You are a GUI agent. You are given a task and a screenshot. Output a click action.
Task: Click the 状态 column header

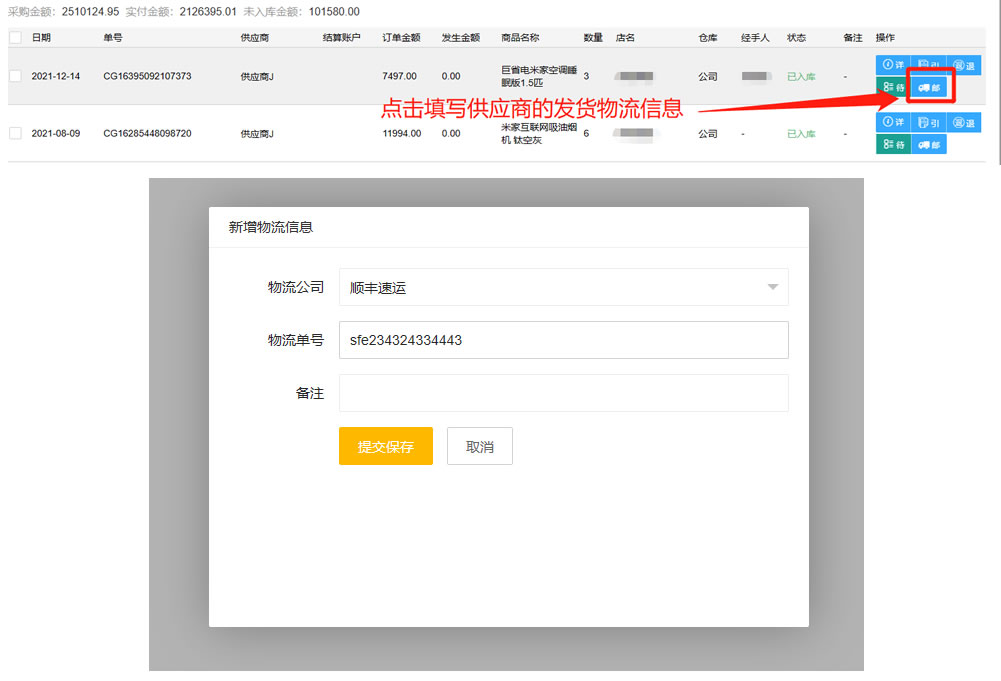pyautogui.click(x=796, y=38)
